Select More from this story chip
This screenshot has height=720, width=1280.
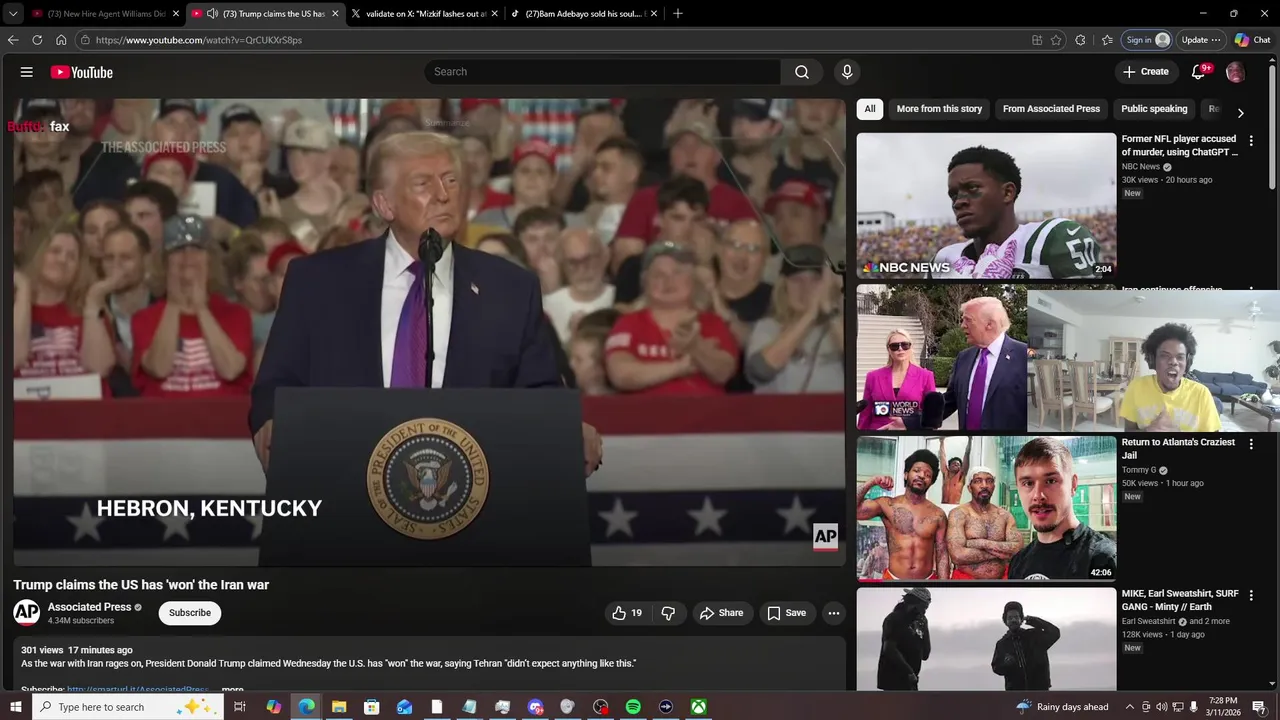click(939, 109)
